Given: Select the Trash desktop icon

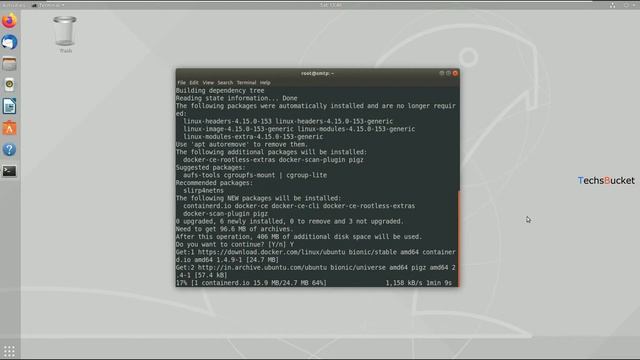Looking at the screenshot, I should tap(65, 35).
